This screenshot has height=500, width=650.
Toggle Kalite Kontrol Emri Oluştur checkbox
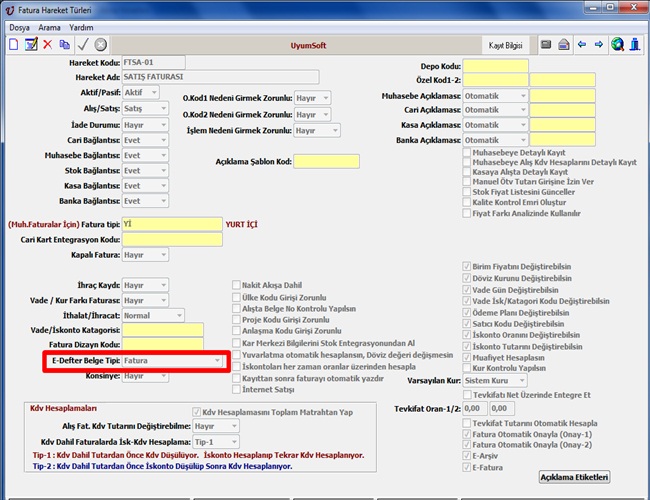coord(467,202)
